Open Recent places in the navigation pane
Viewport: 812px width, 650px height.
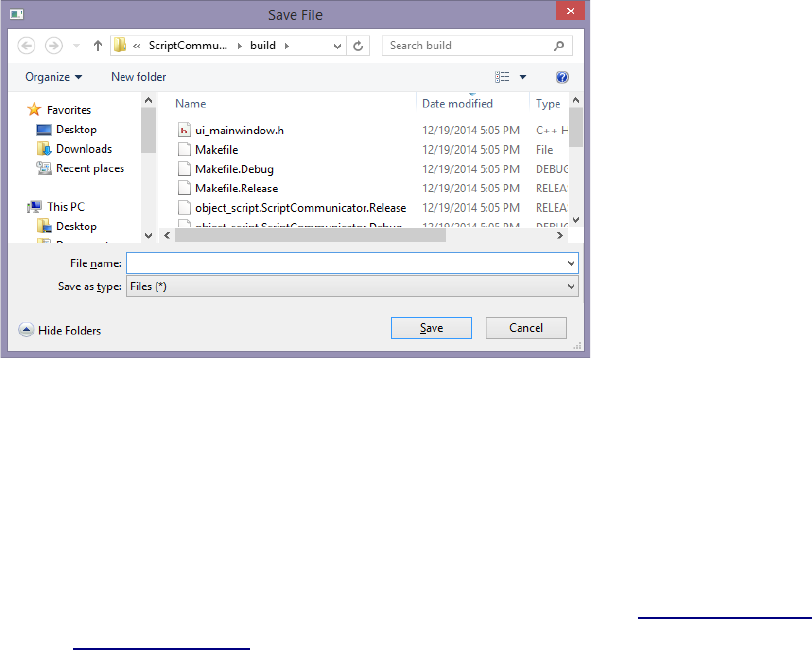click(90, 168)
